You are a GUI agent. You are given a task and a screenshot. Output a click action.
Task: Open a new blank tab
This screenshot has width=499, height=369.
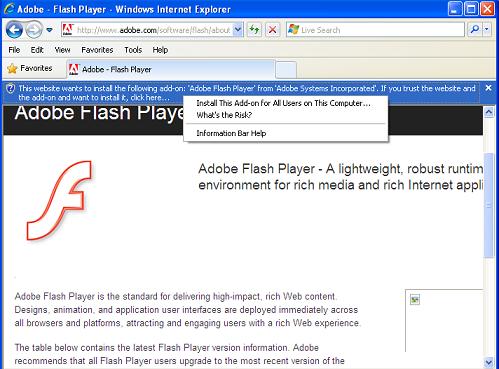[286, 70]
